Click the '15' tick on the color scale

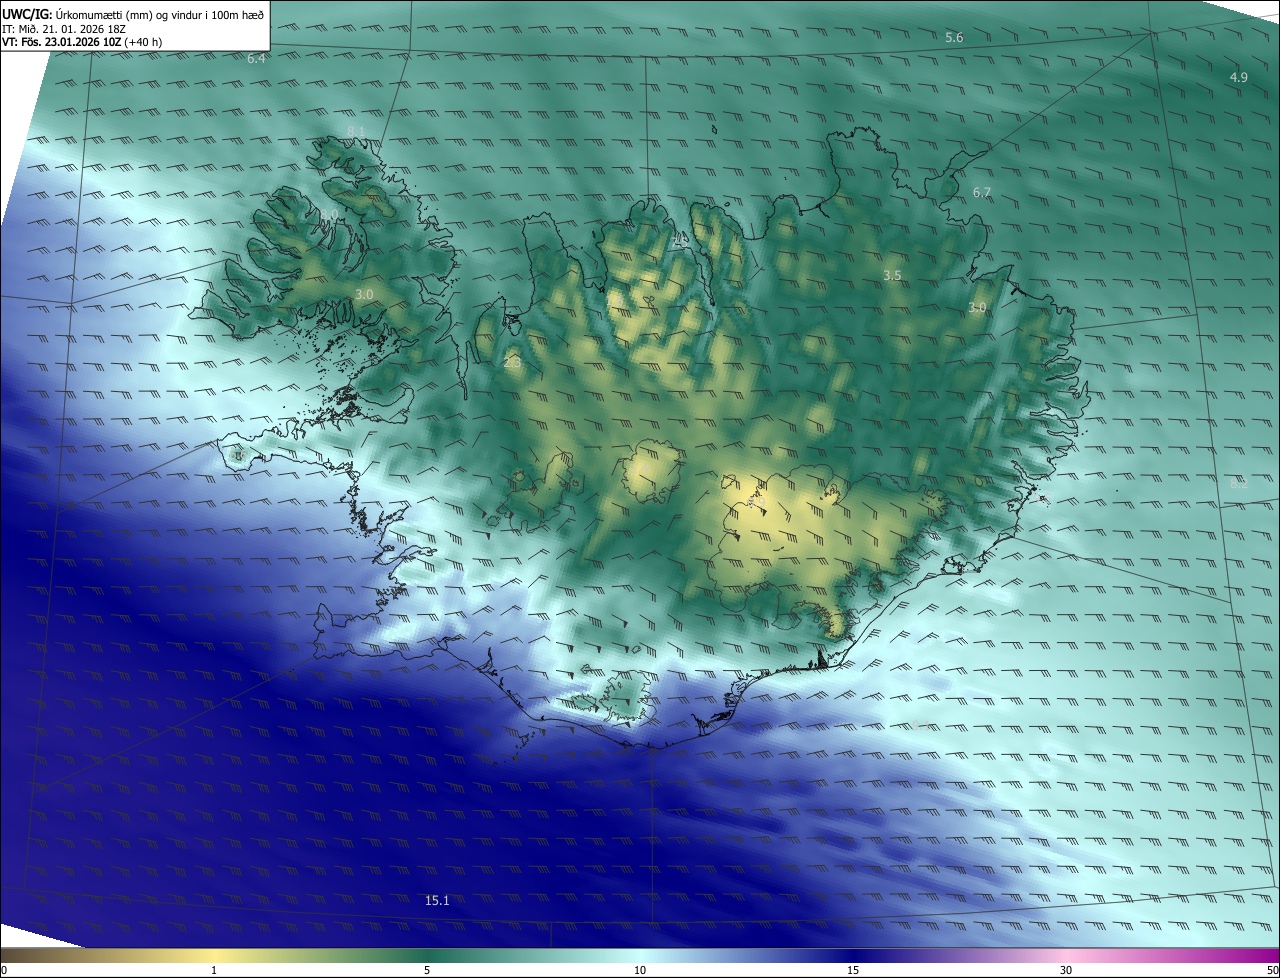pyautogui.click(x=853, y=971)
